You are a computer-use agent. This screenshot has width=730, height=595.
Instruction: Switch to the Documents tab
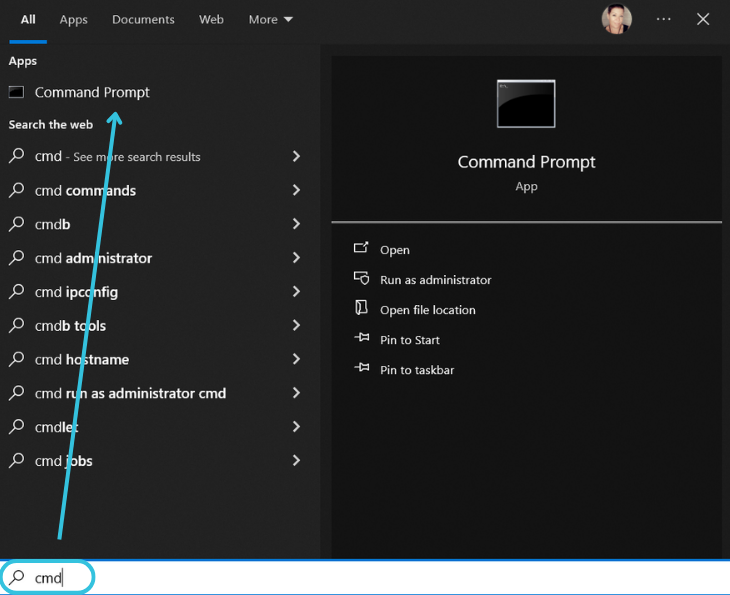(x=143, y=19)
